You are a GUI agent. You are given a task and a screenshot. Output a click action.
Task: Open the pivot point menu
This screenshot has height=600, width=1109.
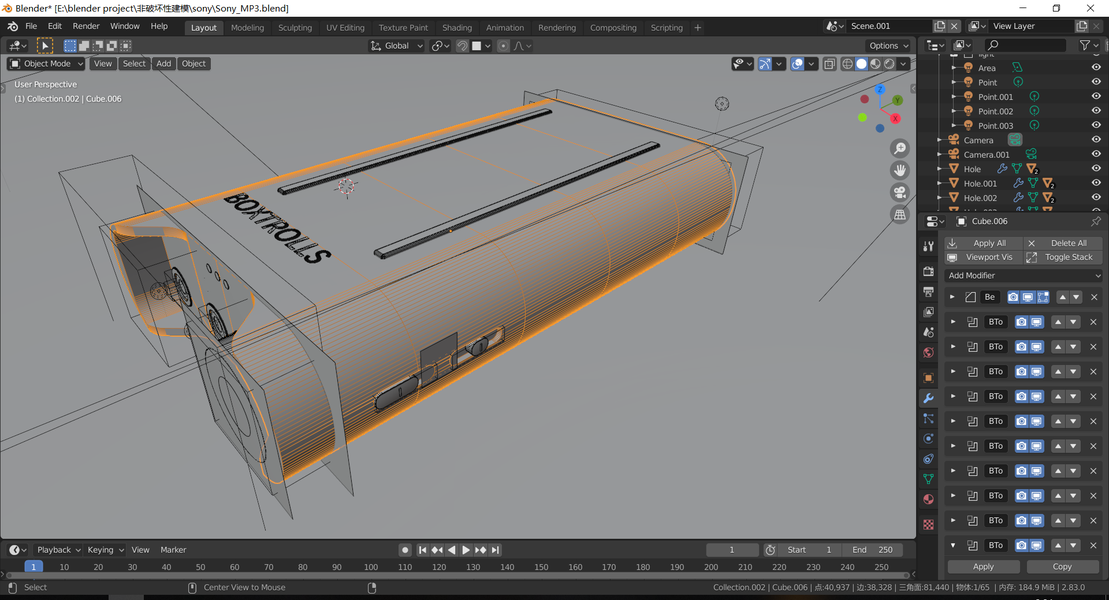441,45
